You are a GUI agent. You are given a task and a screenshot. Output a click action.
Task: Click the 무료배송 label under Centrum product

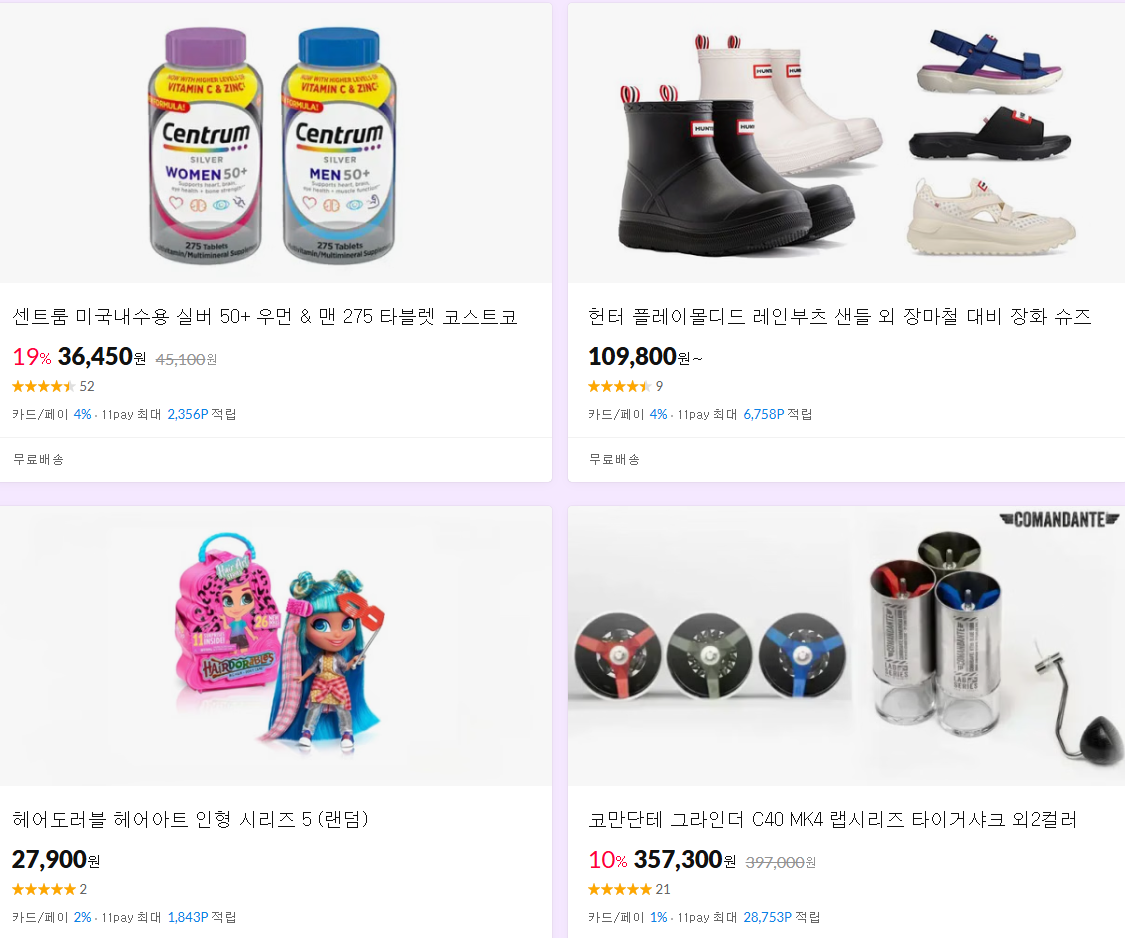click(x=39, y=459)
